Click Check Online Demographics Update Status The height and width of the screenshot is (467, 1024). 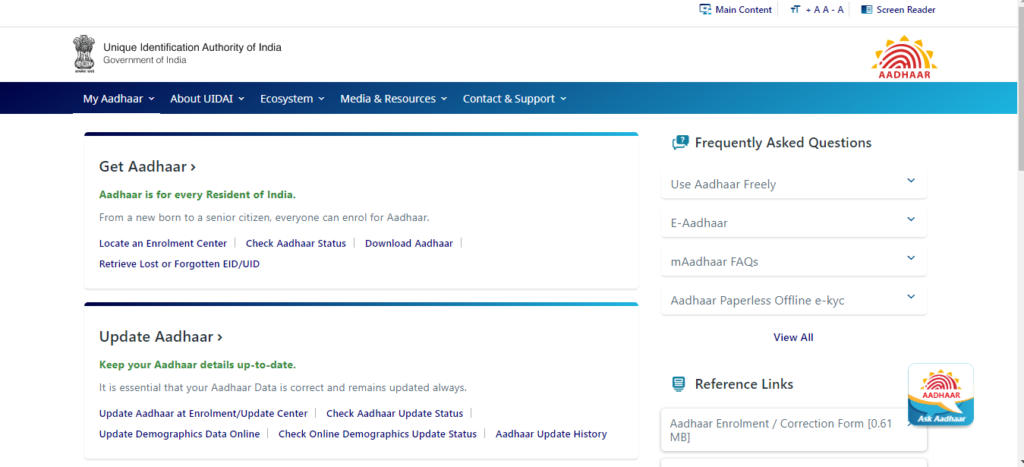coord(377,434)
